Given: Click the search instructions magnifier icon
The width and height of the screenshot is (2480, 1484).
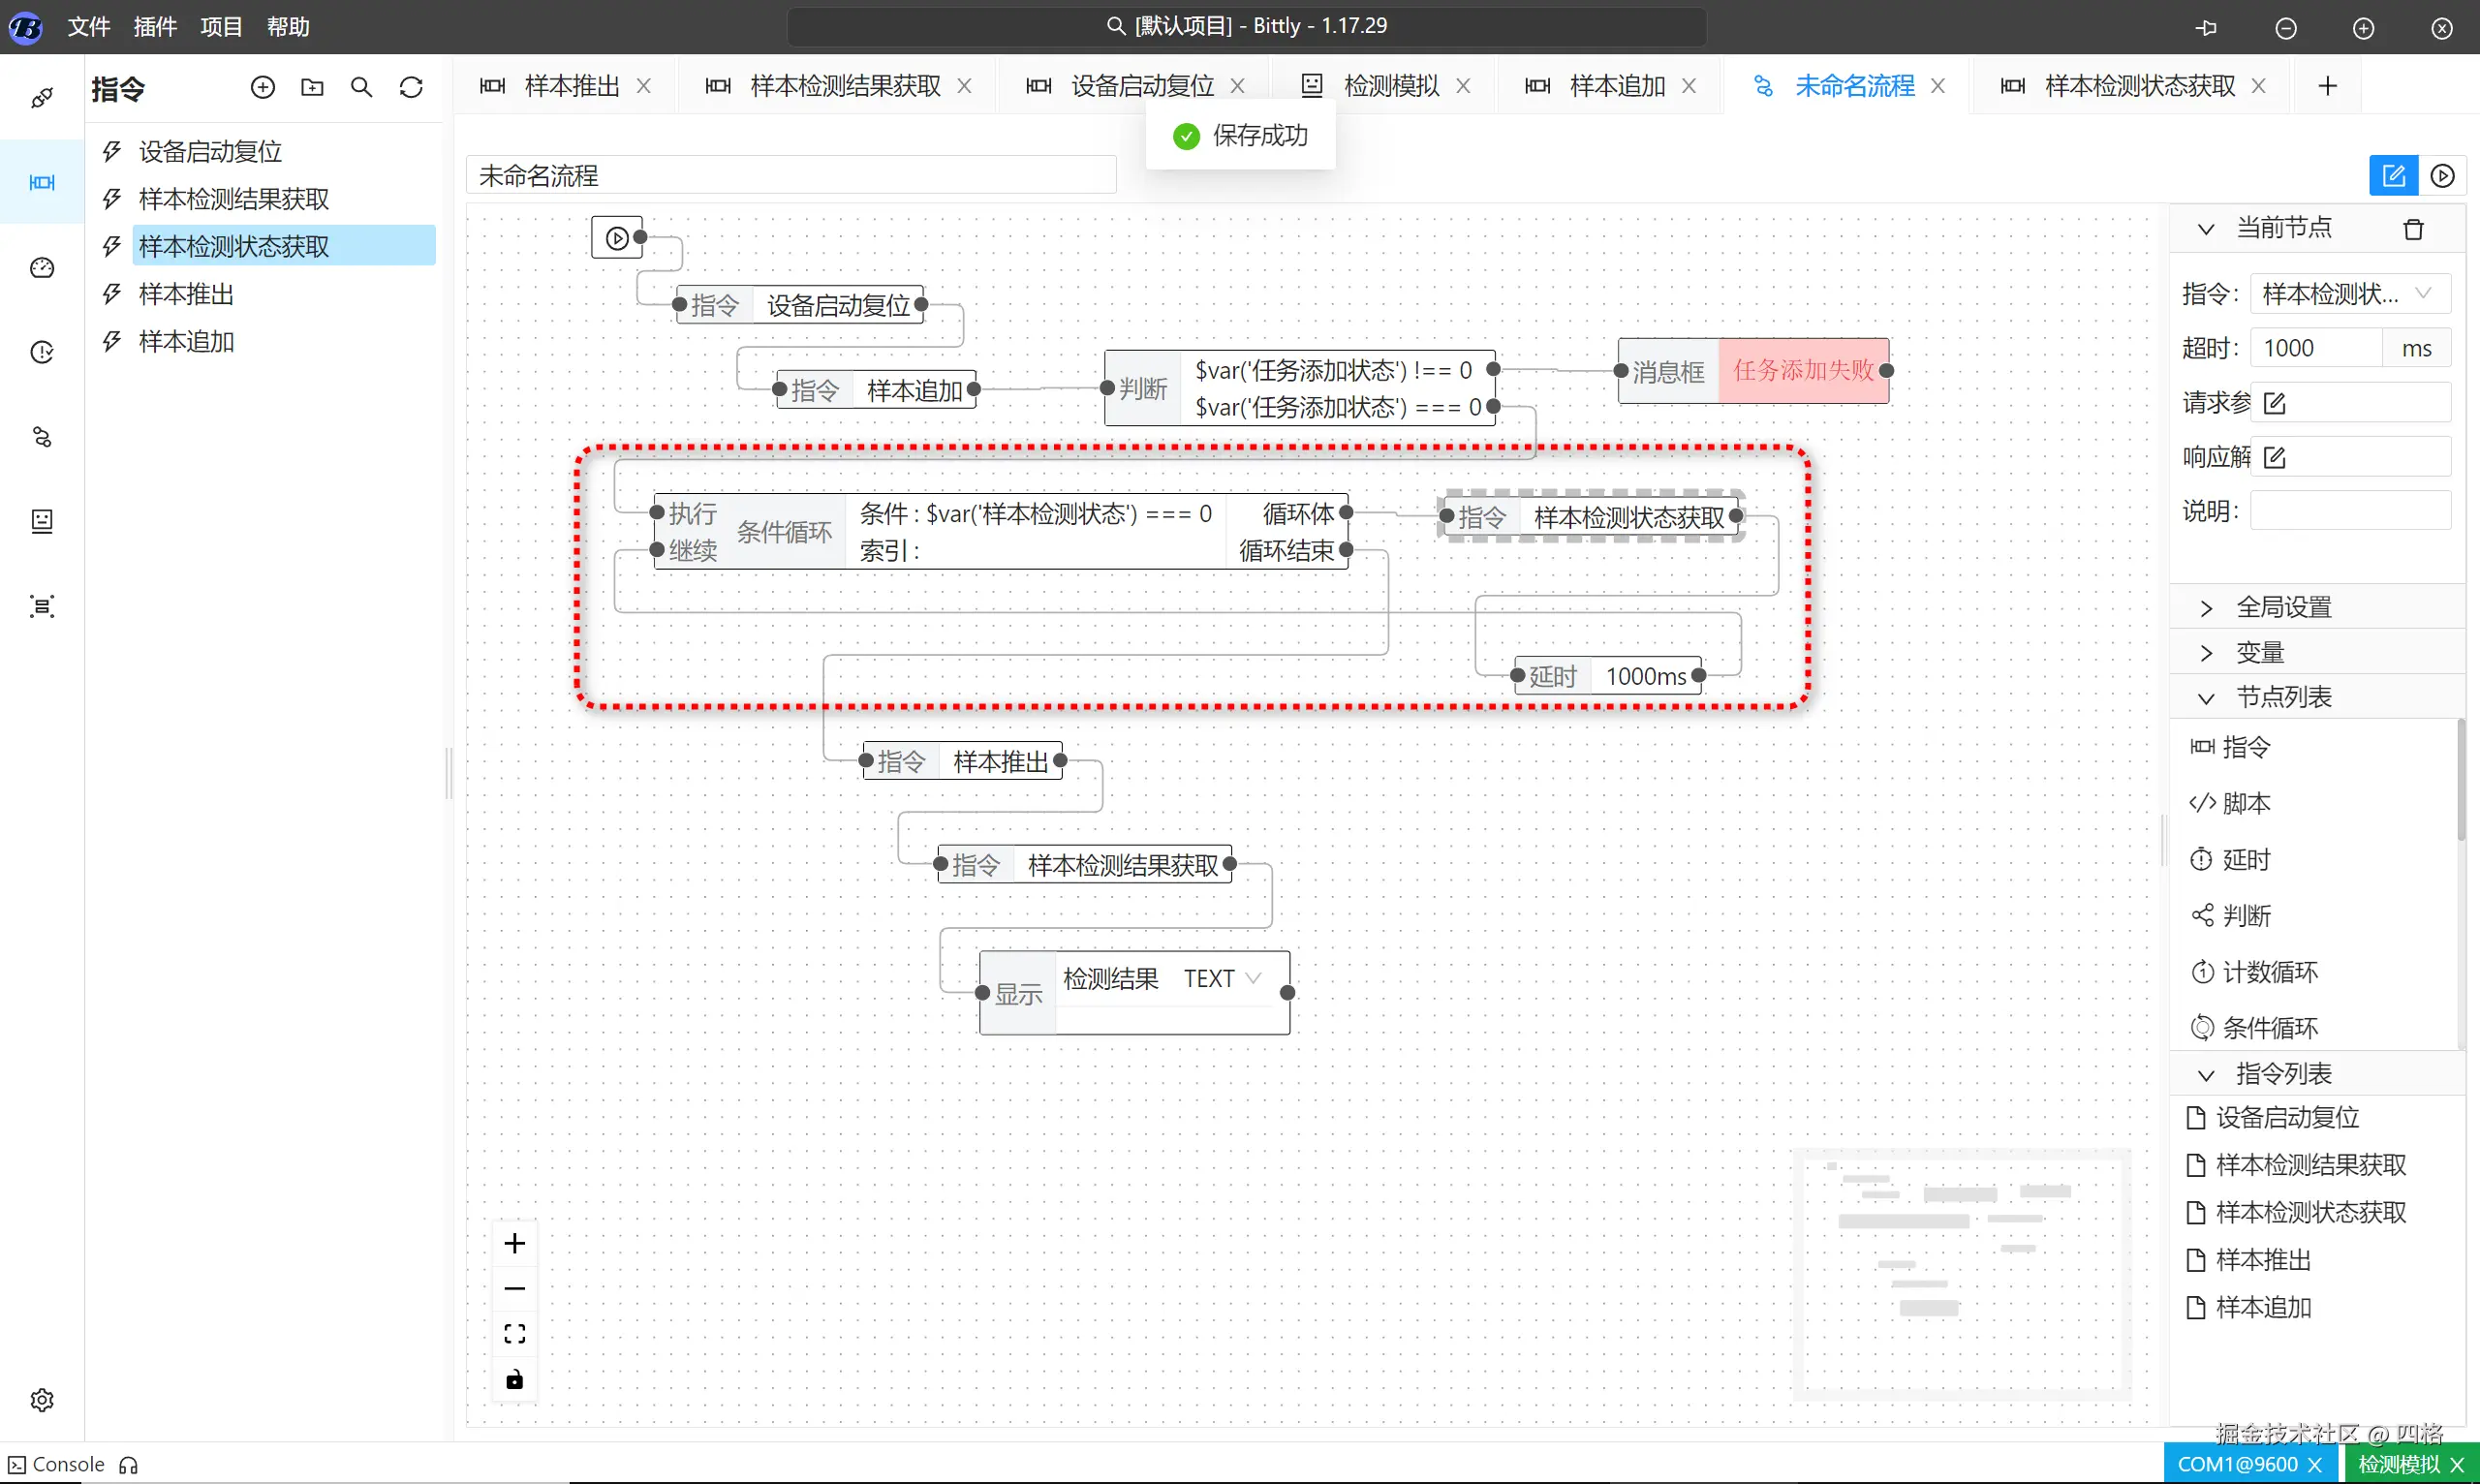Looking at the screenshot, I should point(362,88).
